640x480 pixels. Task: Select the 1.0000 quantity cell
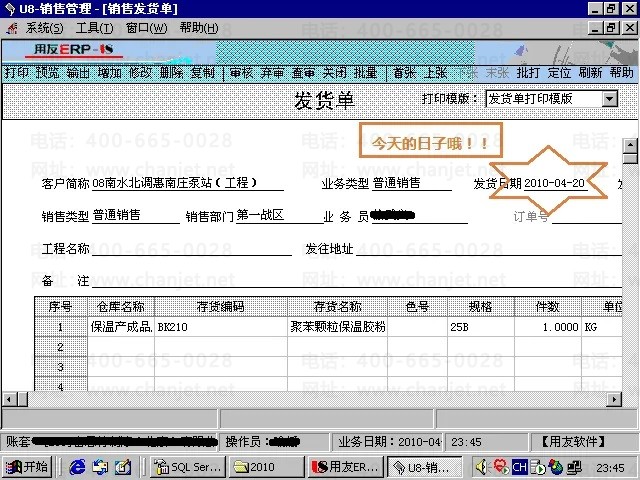(547, 327)
